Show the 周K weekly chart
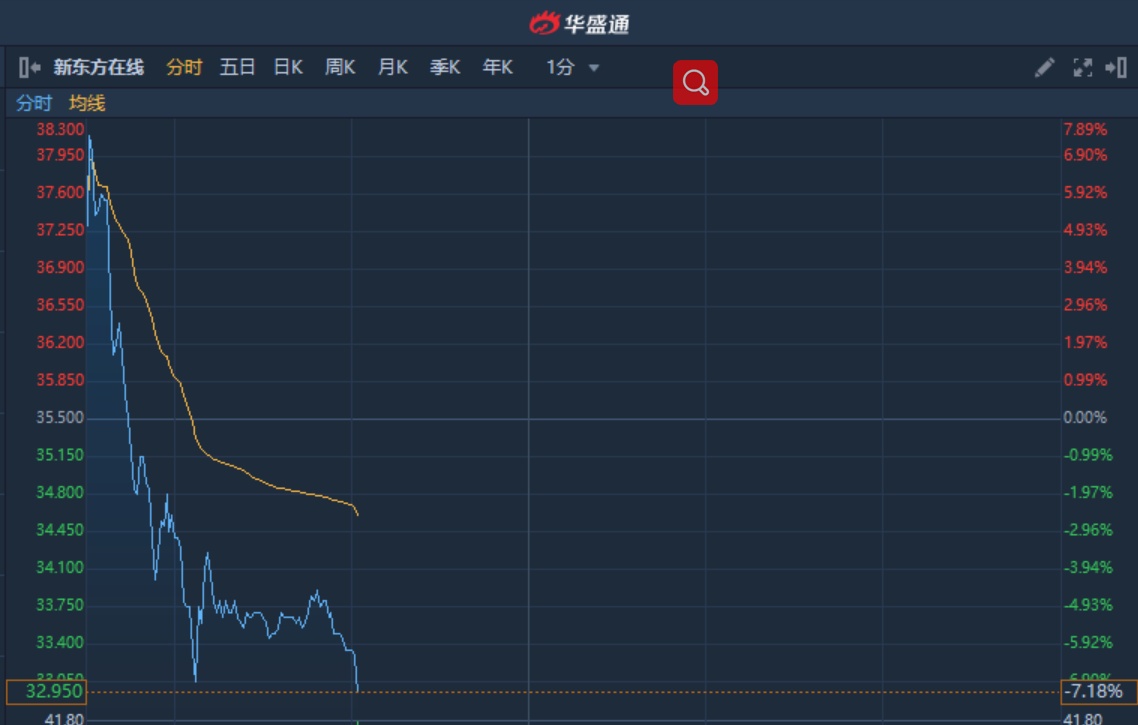1138x725 pixels. (340, 68)
